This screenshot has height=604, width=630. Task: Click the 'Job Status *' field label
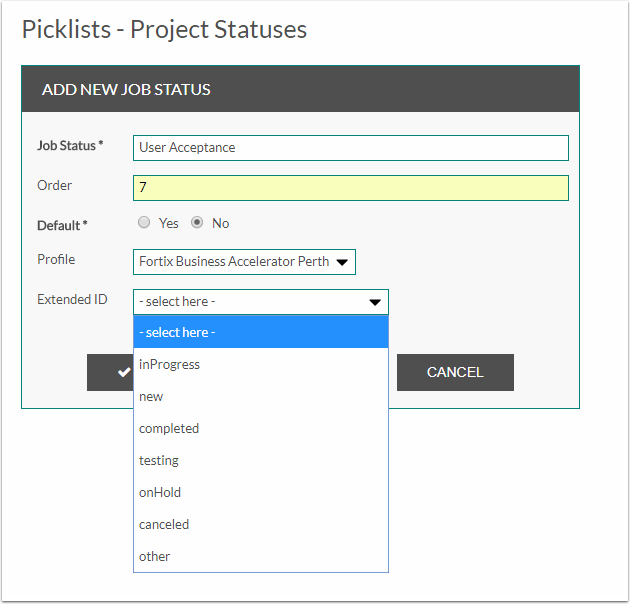point(70,146)
